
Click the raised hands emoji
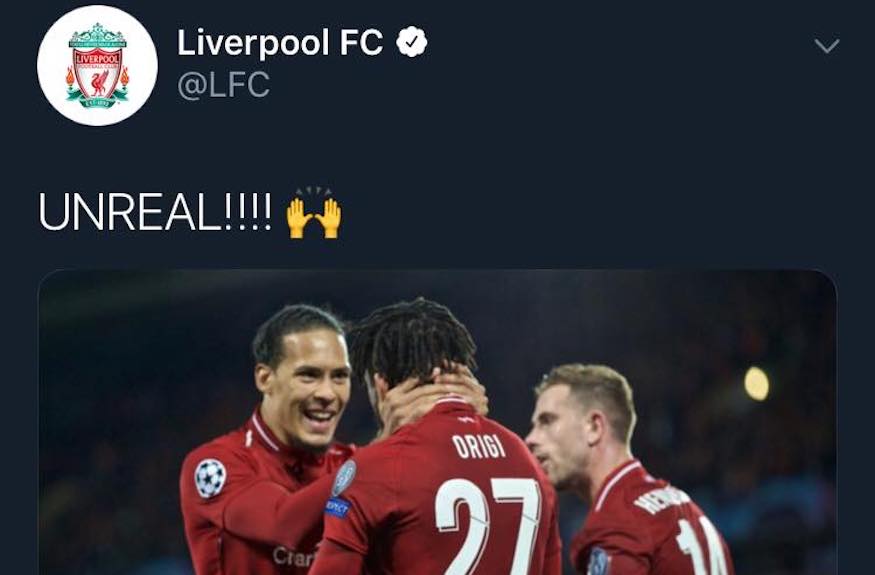click(314, 213)
